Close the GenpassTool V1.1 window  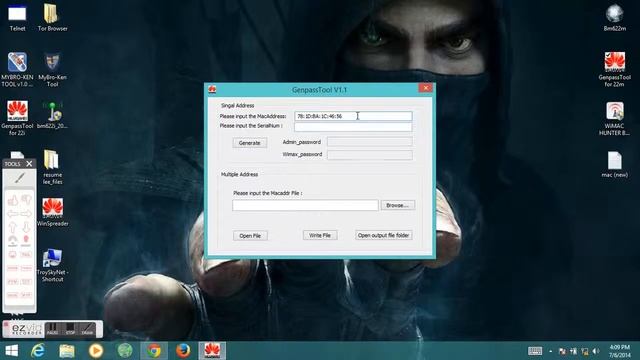point(425,88)
